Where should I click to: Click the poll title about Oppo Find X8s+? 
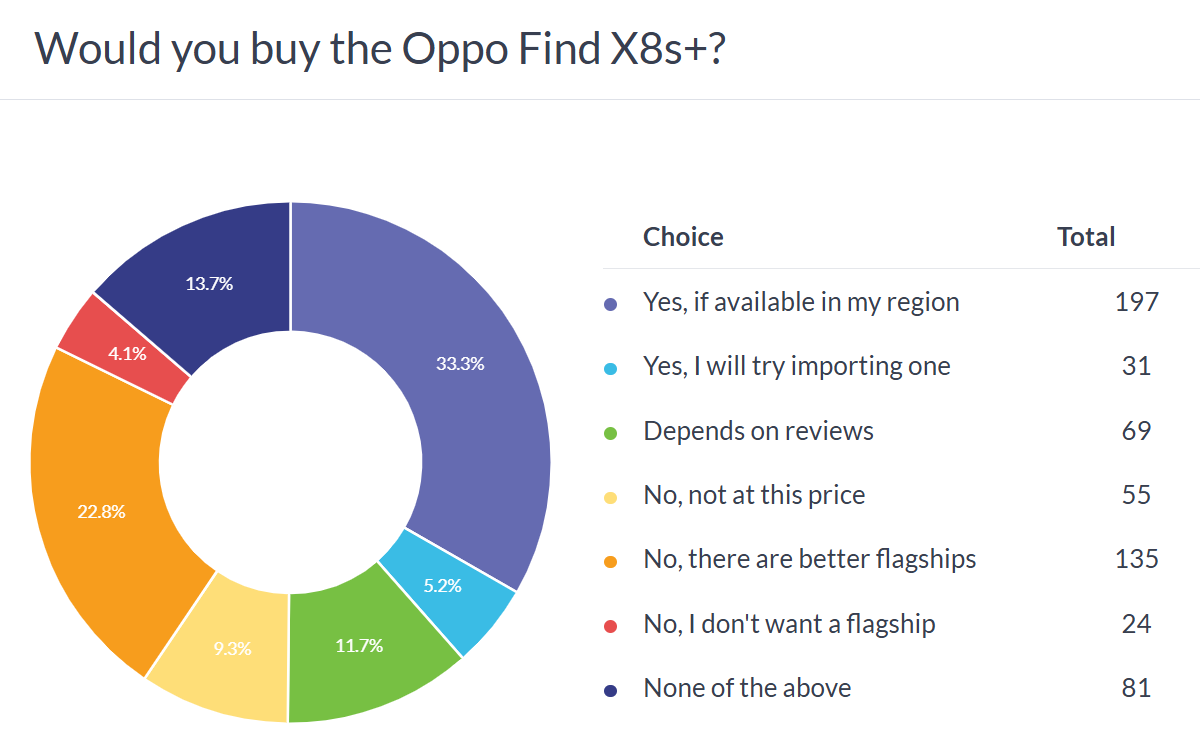click(379, 49)
